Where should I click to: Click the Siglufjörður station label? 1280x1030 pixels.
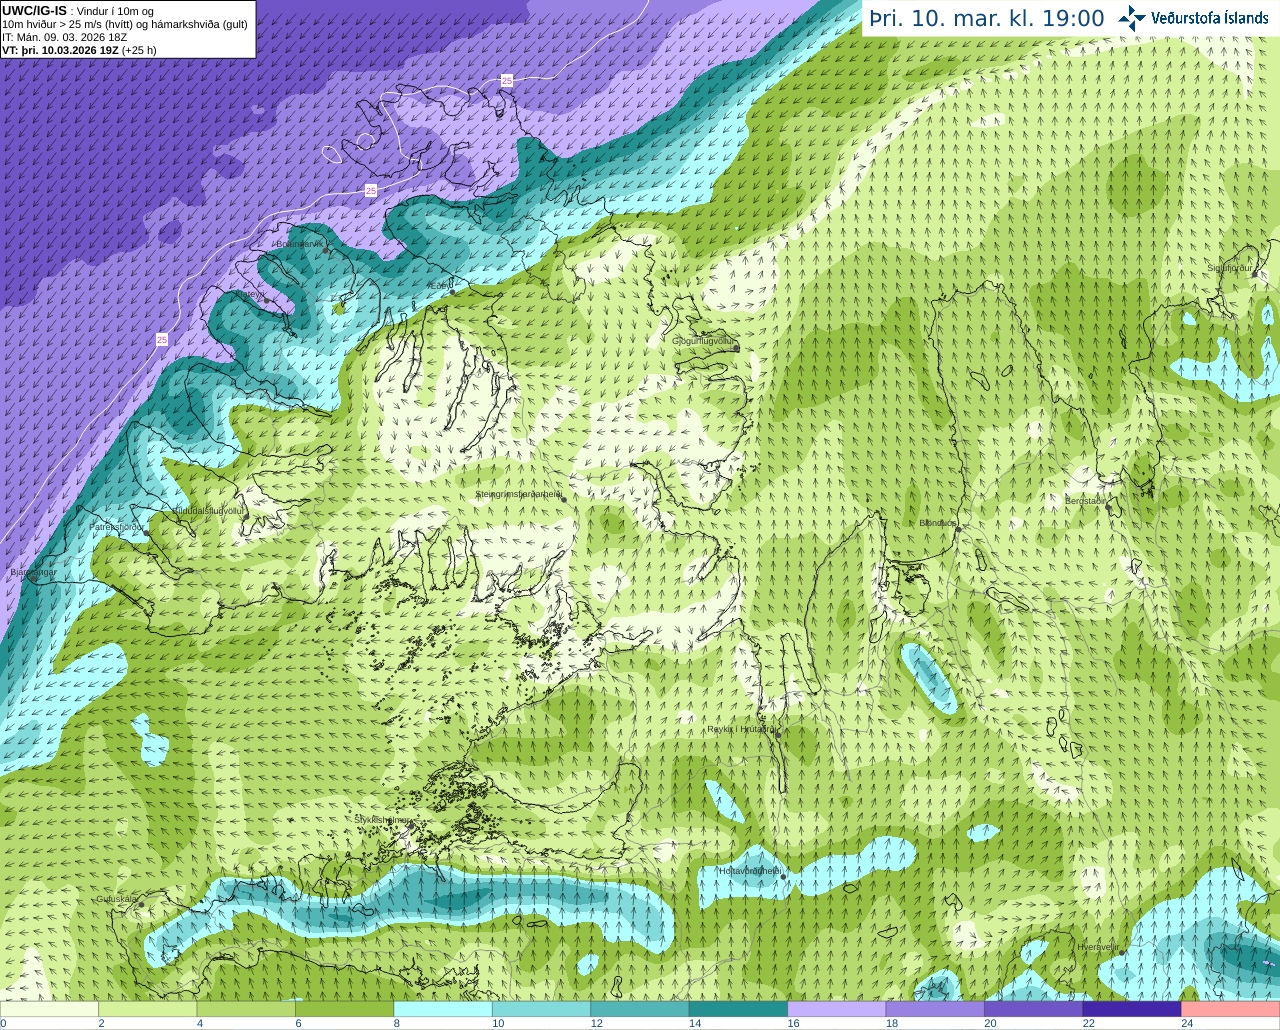[x=1229, y=268]
